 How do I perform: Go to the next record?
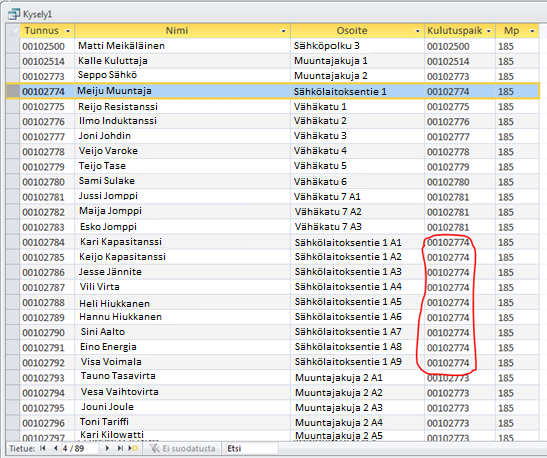click(107, 448)
